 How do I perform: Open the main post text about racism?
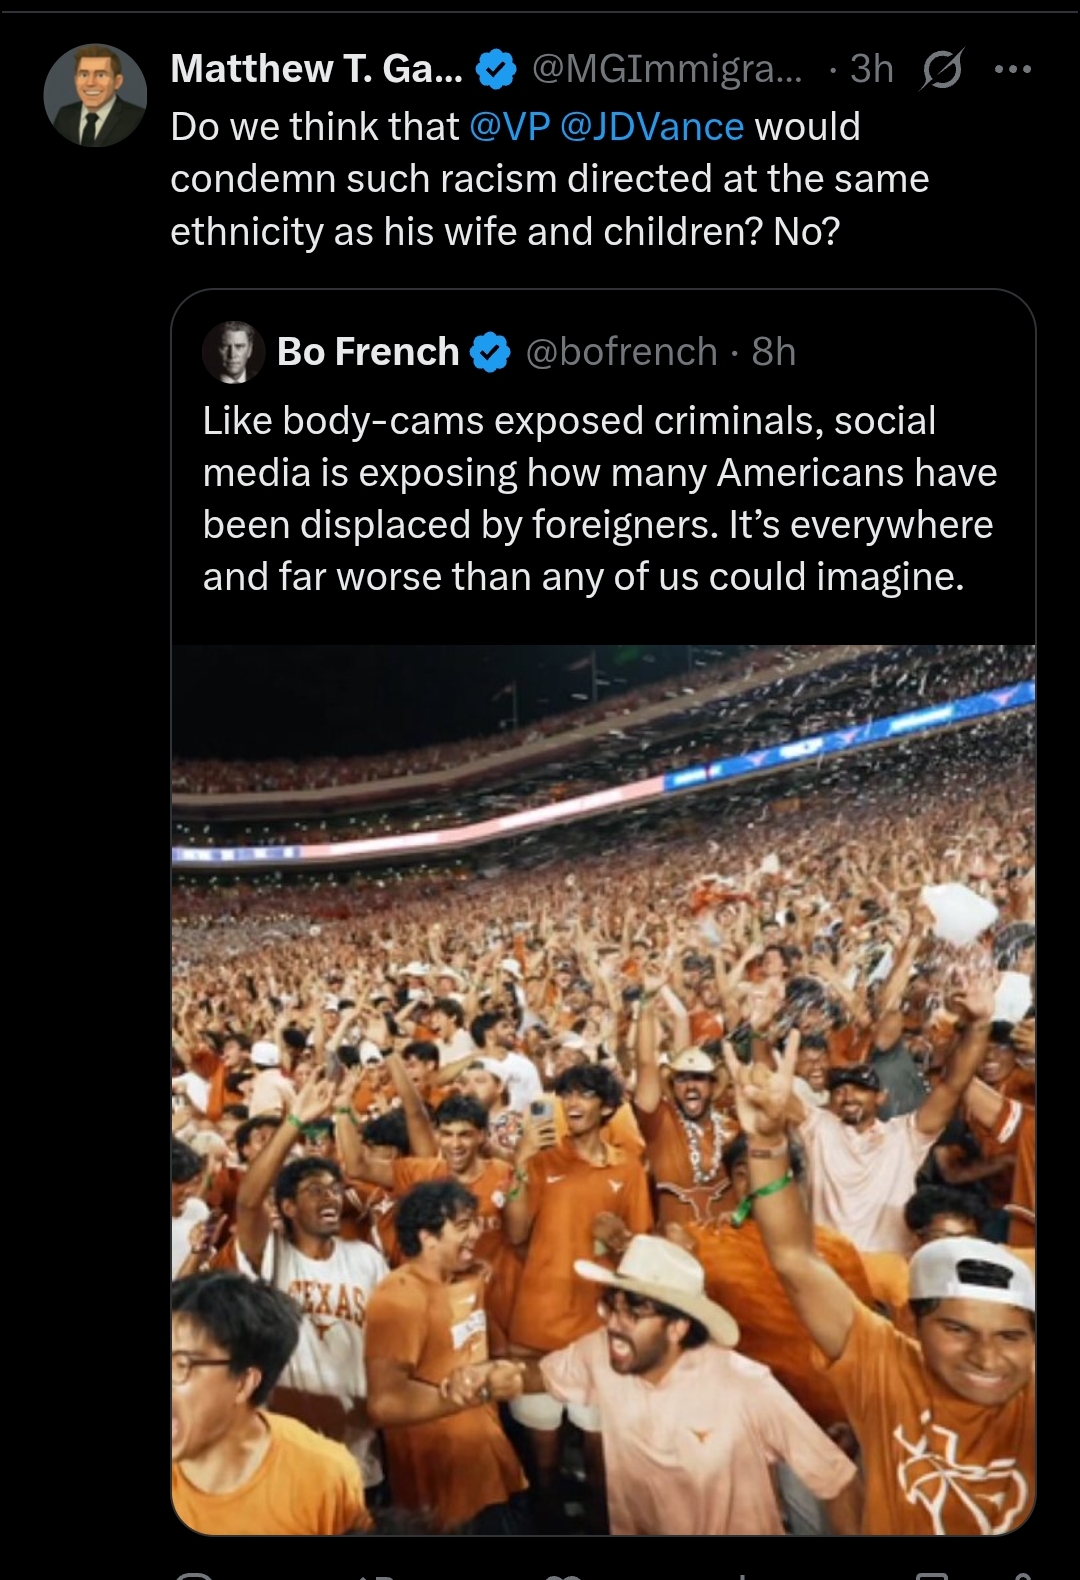click(x=550, y=179)
